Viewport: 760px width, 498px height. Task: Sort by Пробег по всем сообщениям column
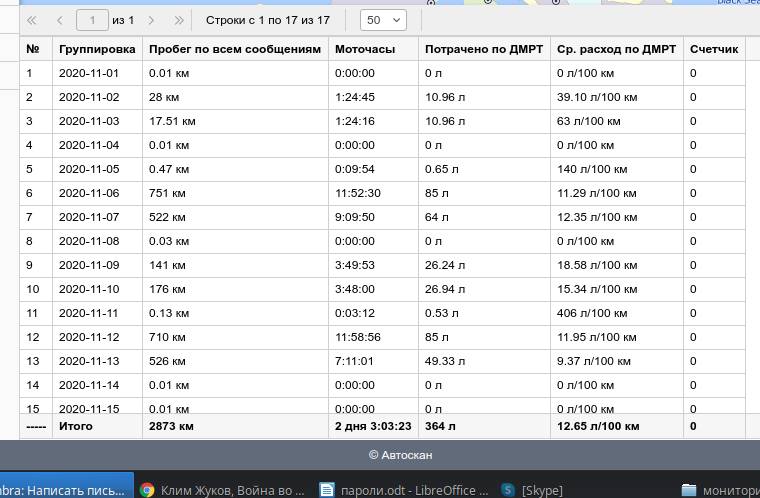point(234,49)
